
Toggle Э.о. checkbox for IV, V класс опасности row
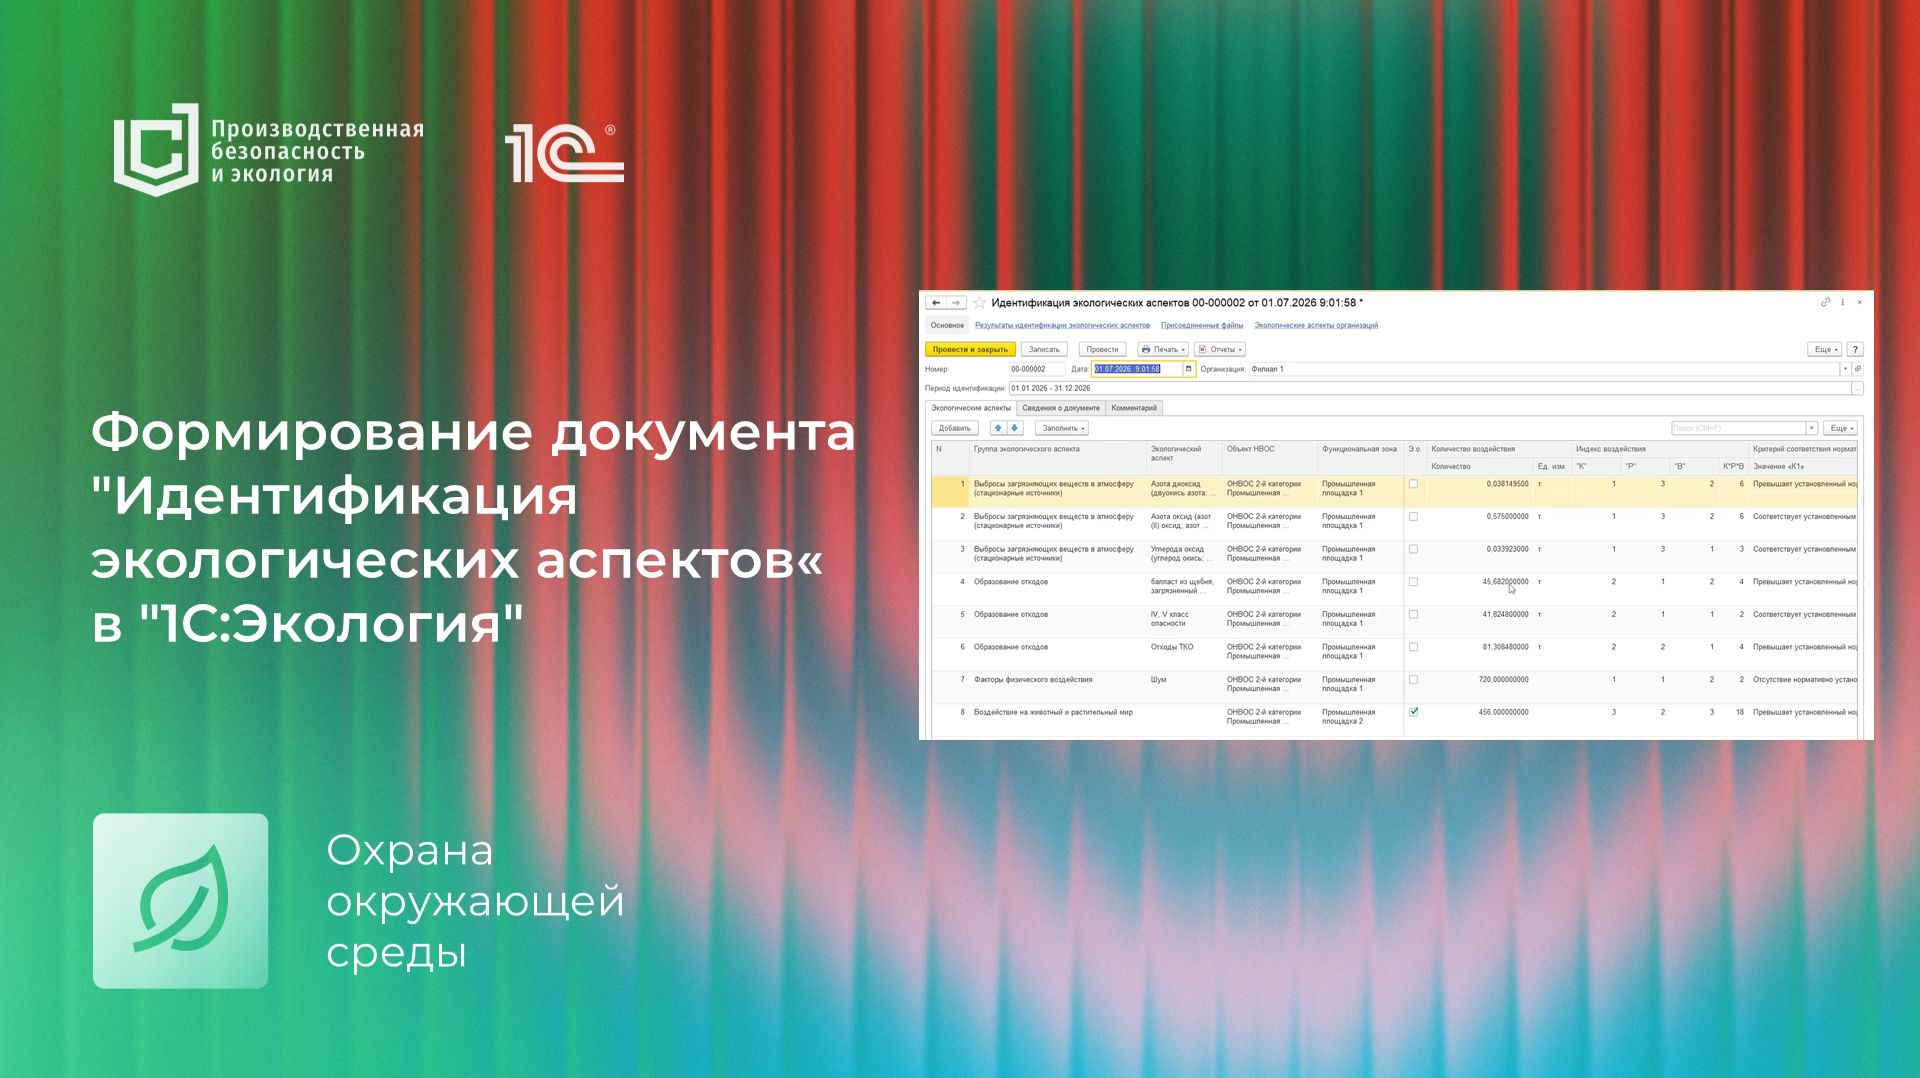coord(1413,615)
